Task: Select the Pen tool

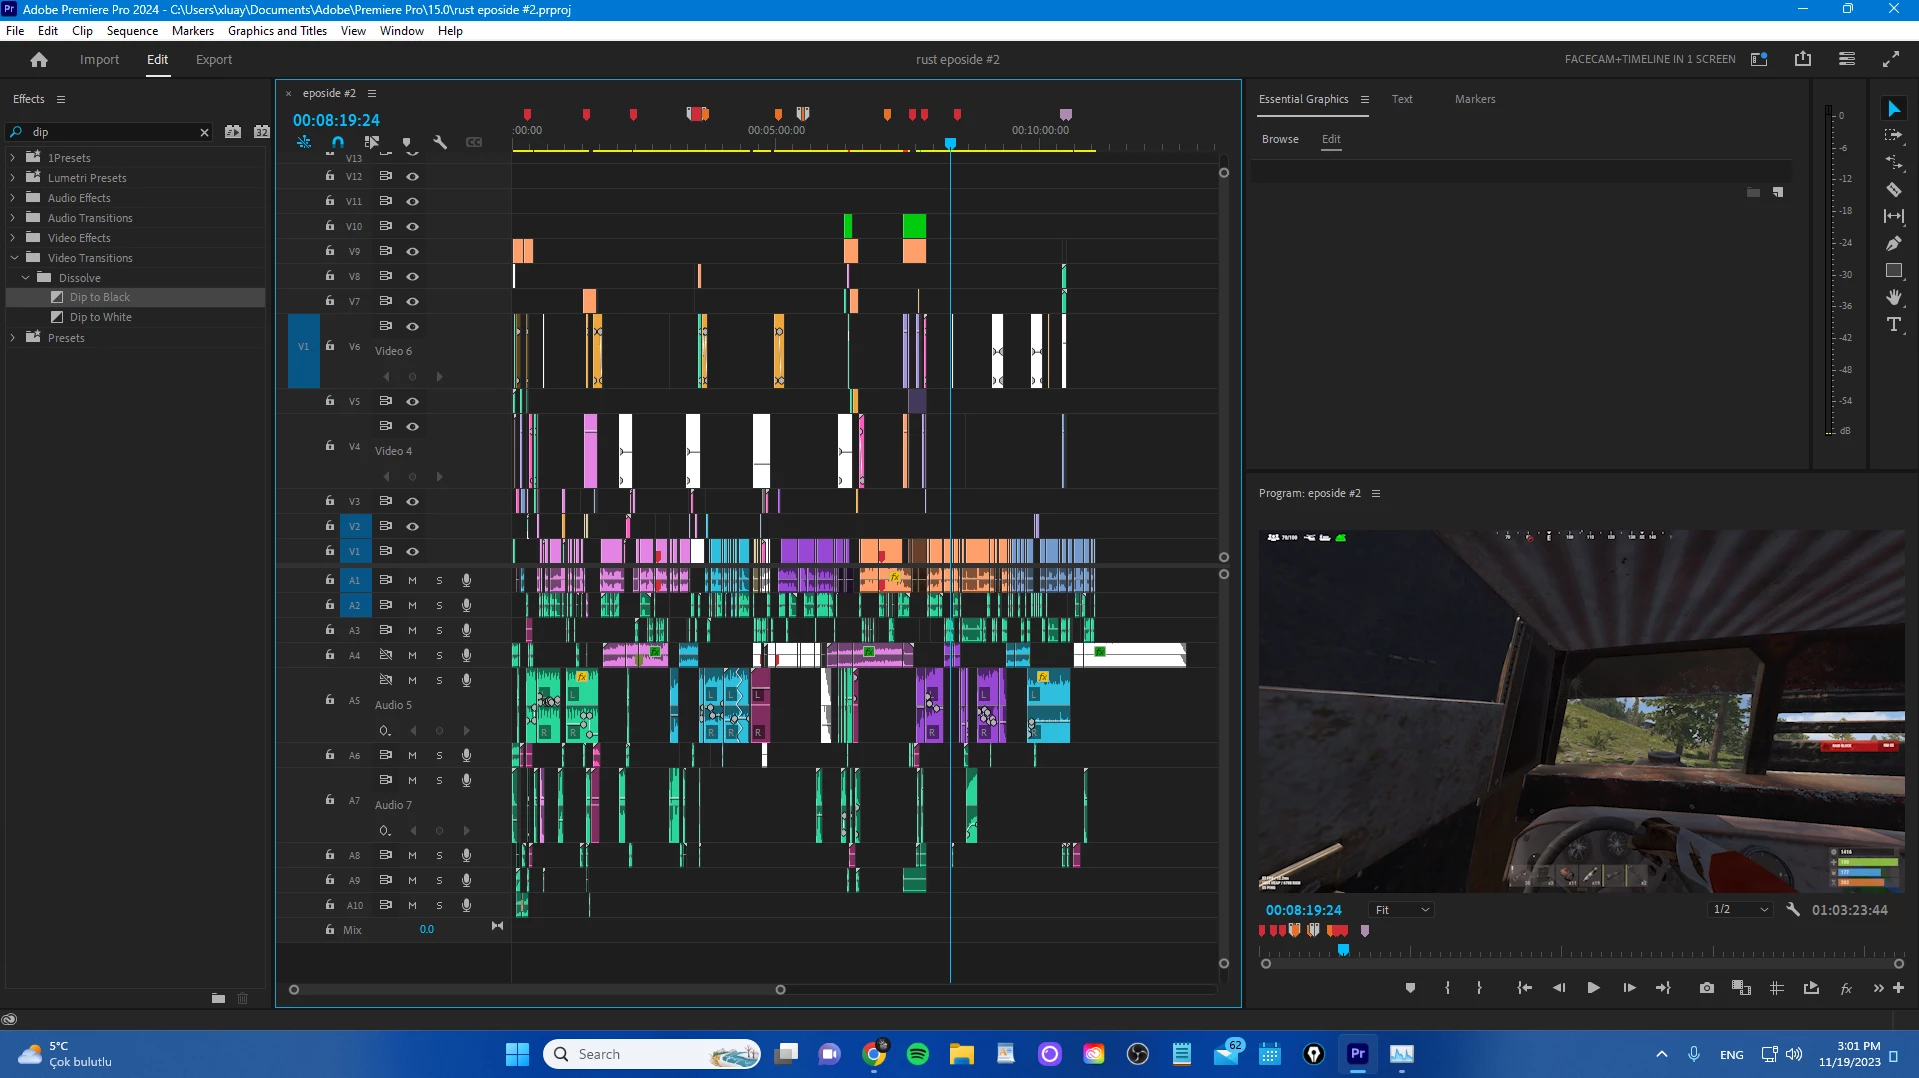Action: 1894,243
